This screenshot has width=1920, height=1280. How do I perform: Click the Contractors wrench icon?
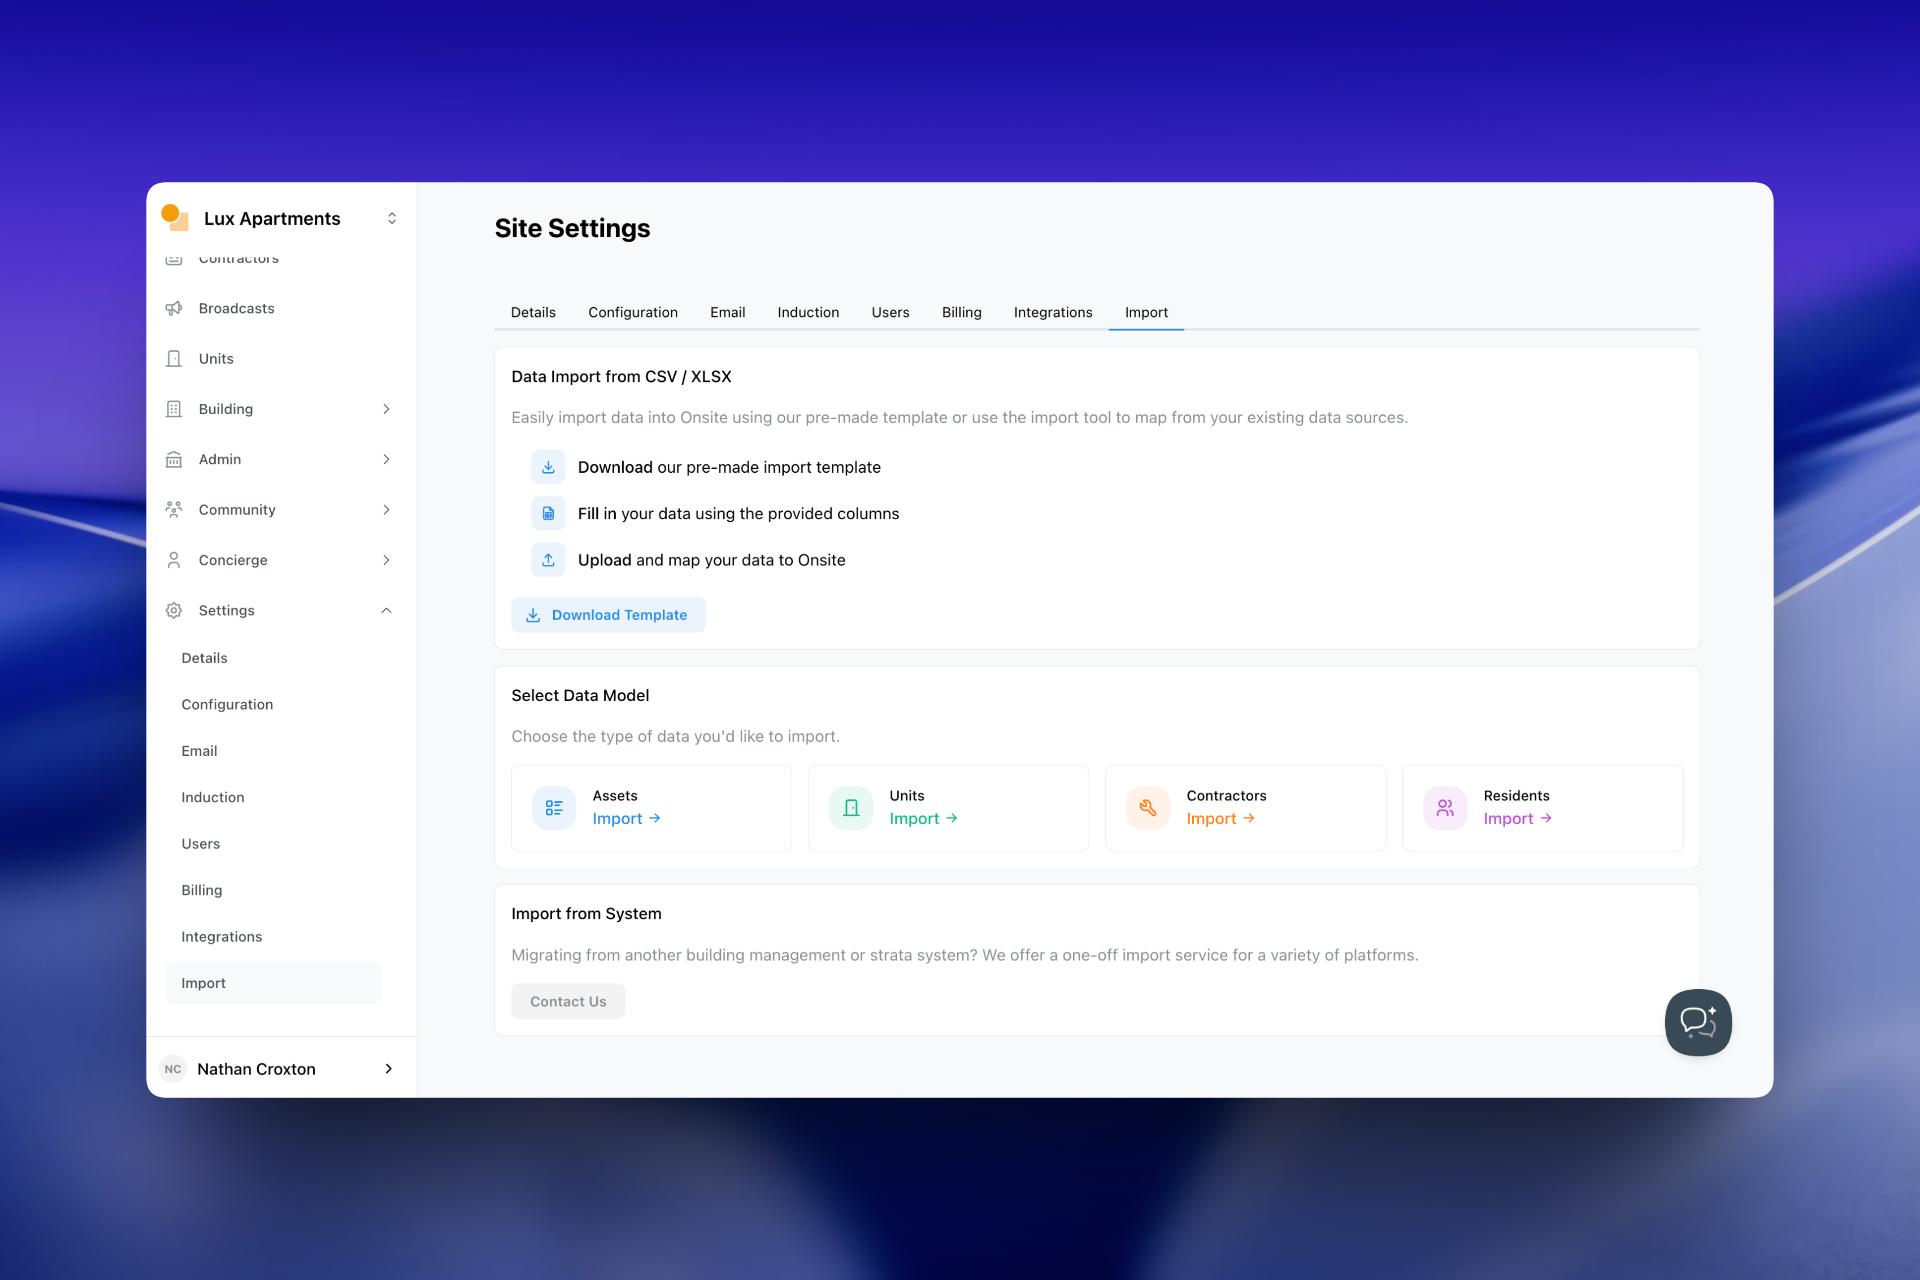(1148, 808)
